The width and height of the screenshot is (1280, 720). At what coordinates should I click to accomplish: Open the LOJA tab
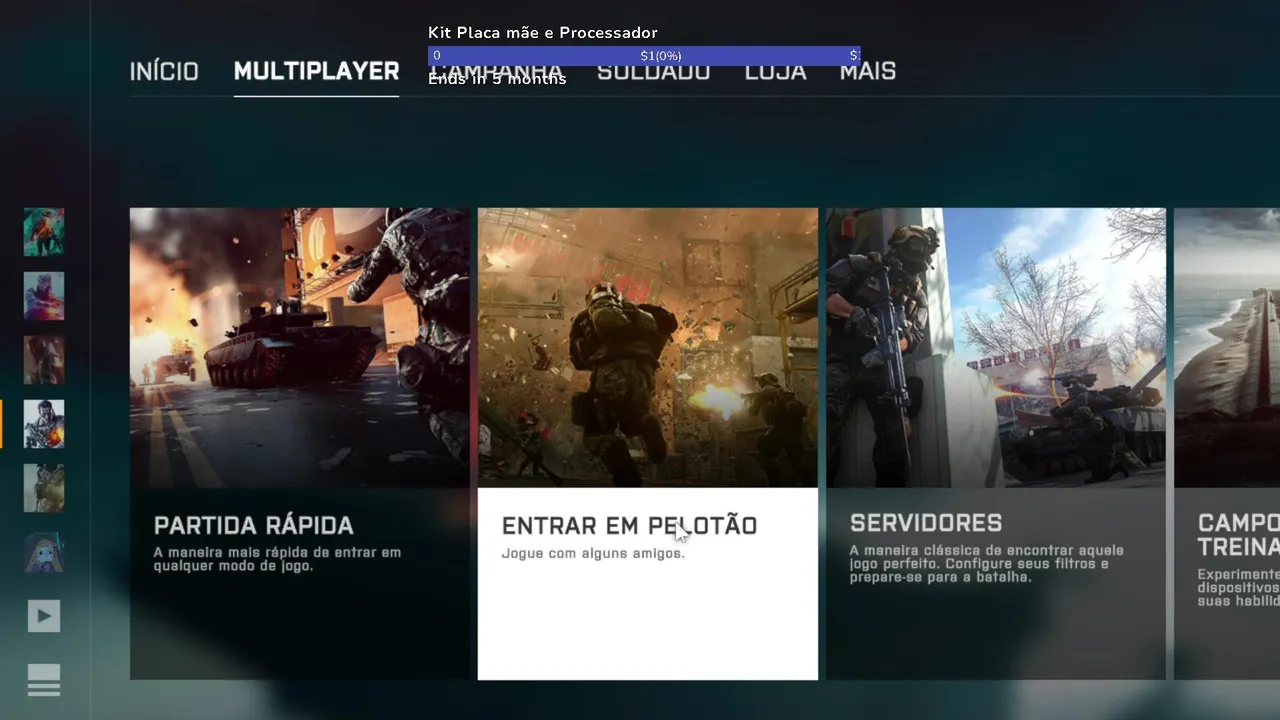point(775,71)
